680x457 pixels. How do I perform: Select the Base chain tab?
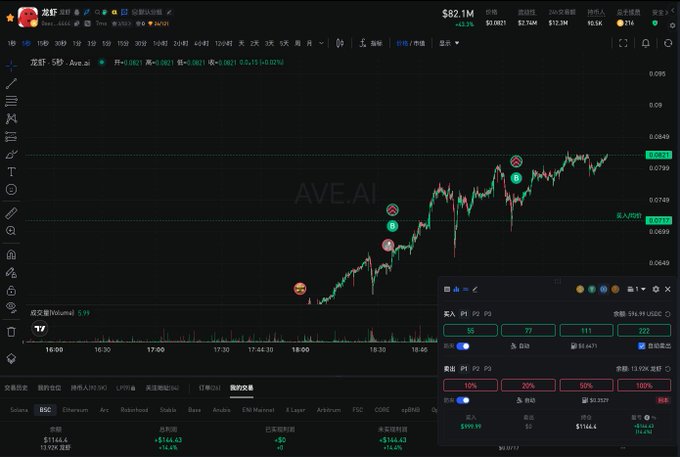point(194,410)
